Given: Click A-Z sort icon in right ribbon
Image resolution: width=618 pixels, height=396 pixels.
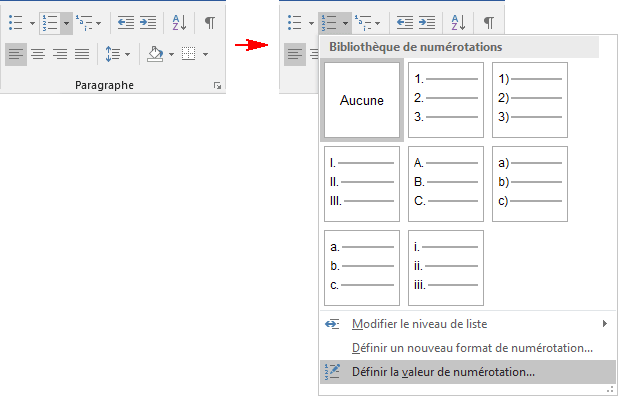Looking at the screenshot, I should 459,23.
